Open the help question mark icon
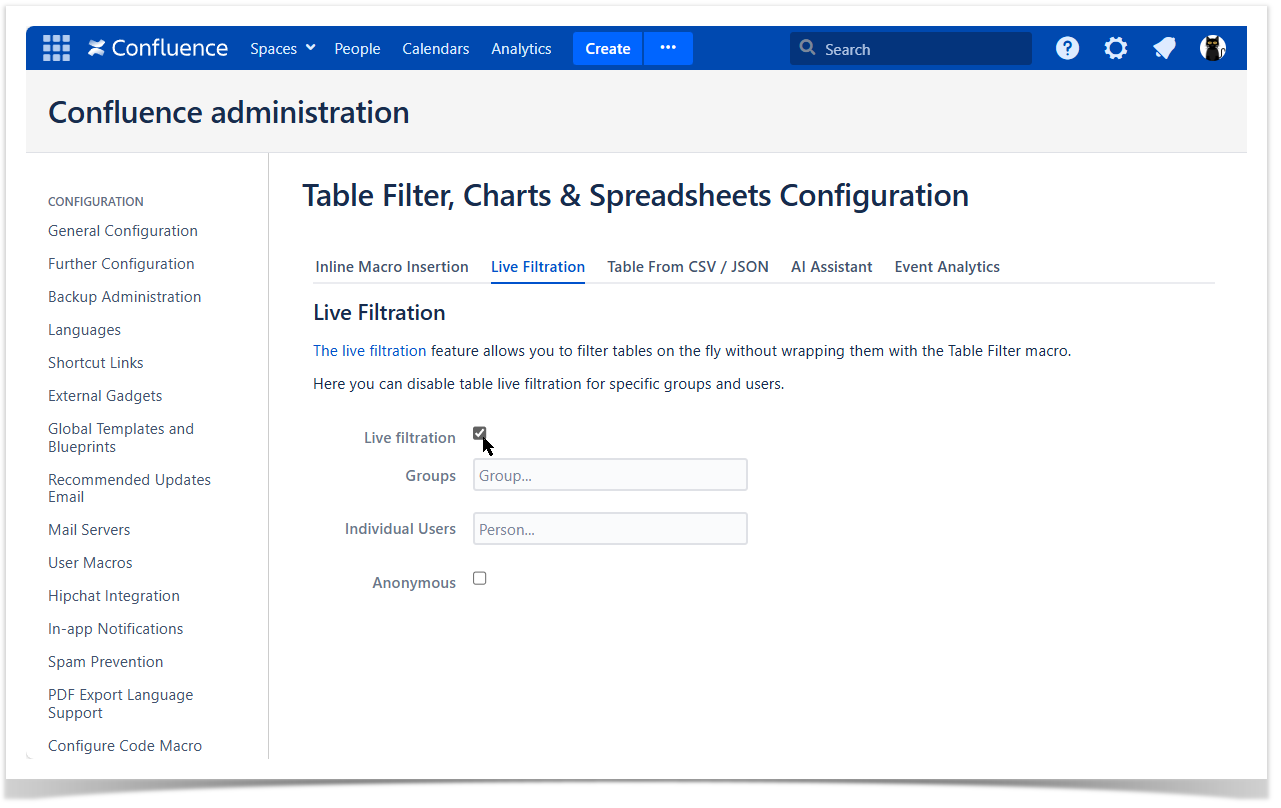This screenshot has height=808, width=1281. 1067,48
